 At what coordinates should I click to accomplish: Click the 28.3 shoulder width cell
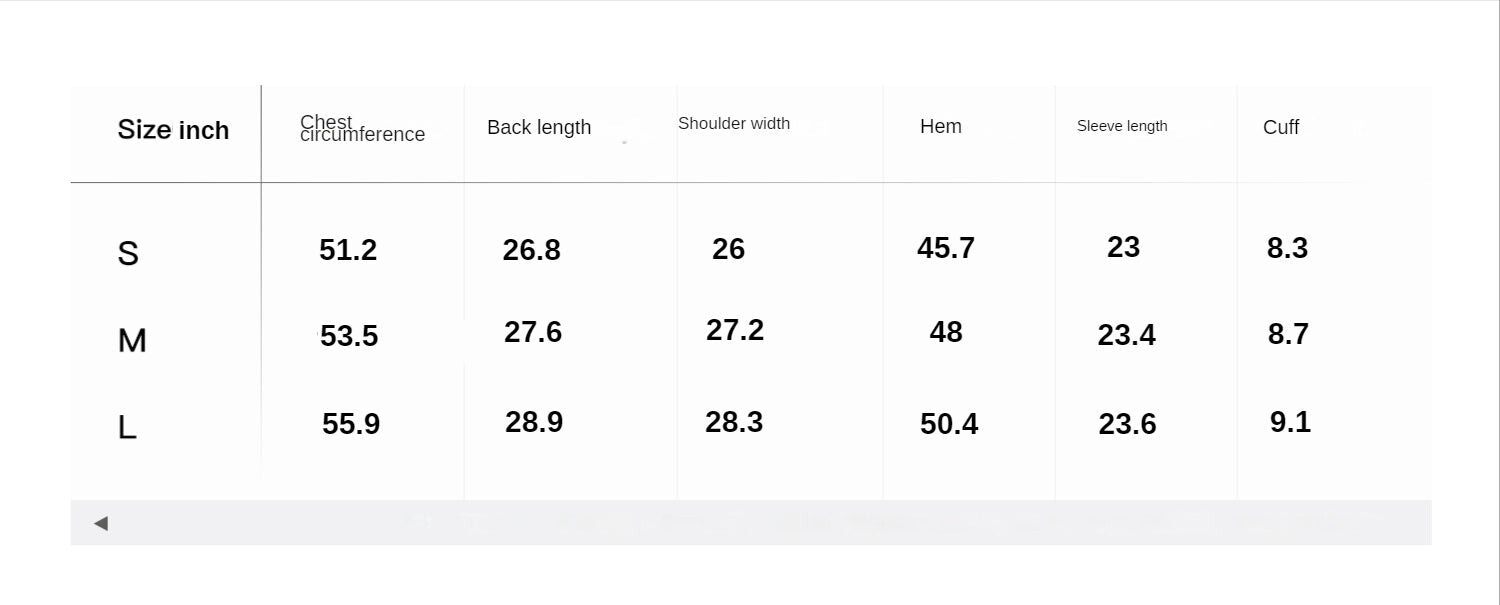pyautogui.click(x=734, y=422)
